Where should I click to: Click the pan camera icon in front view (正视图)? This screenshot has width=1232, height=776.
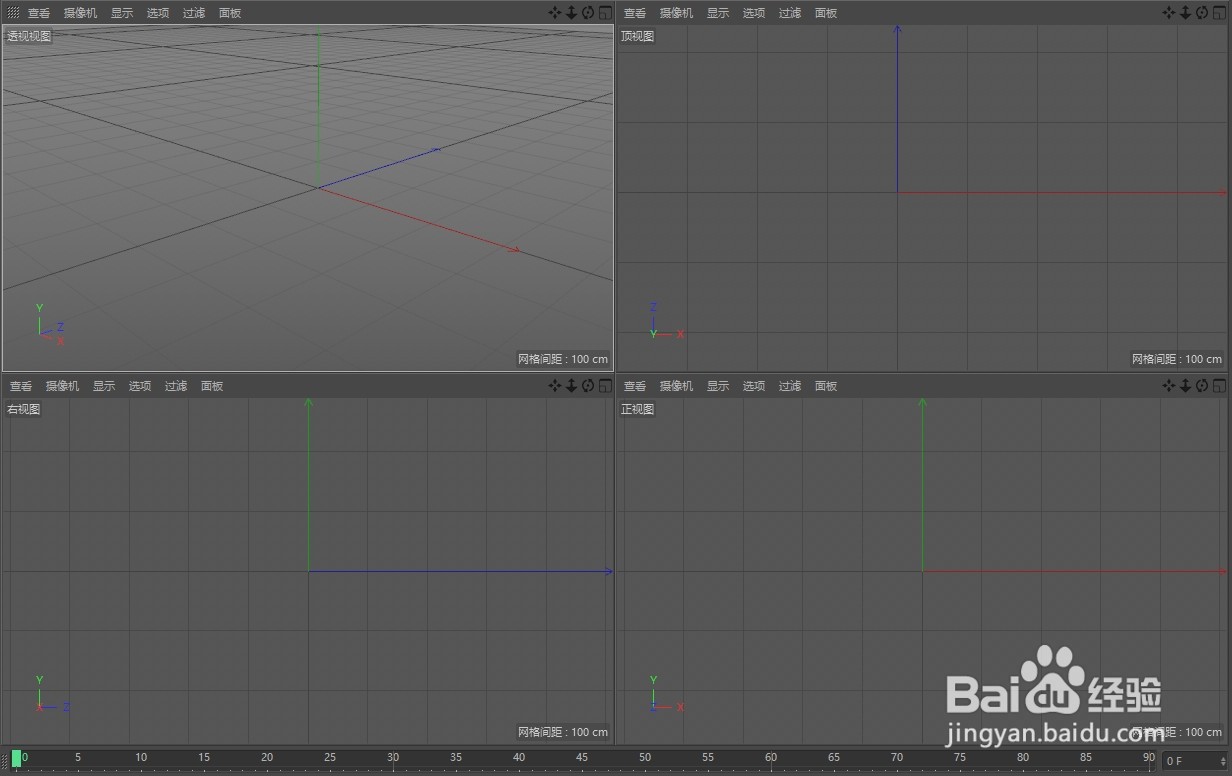(x=1169, y=386)
